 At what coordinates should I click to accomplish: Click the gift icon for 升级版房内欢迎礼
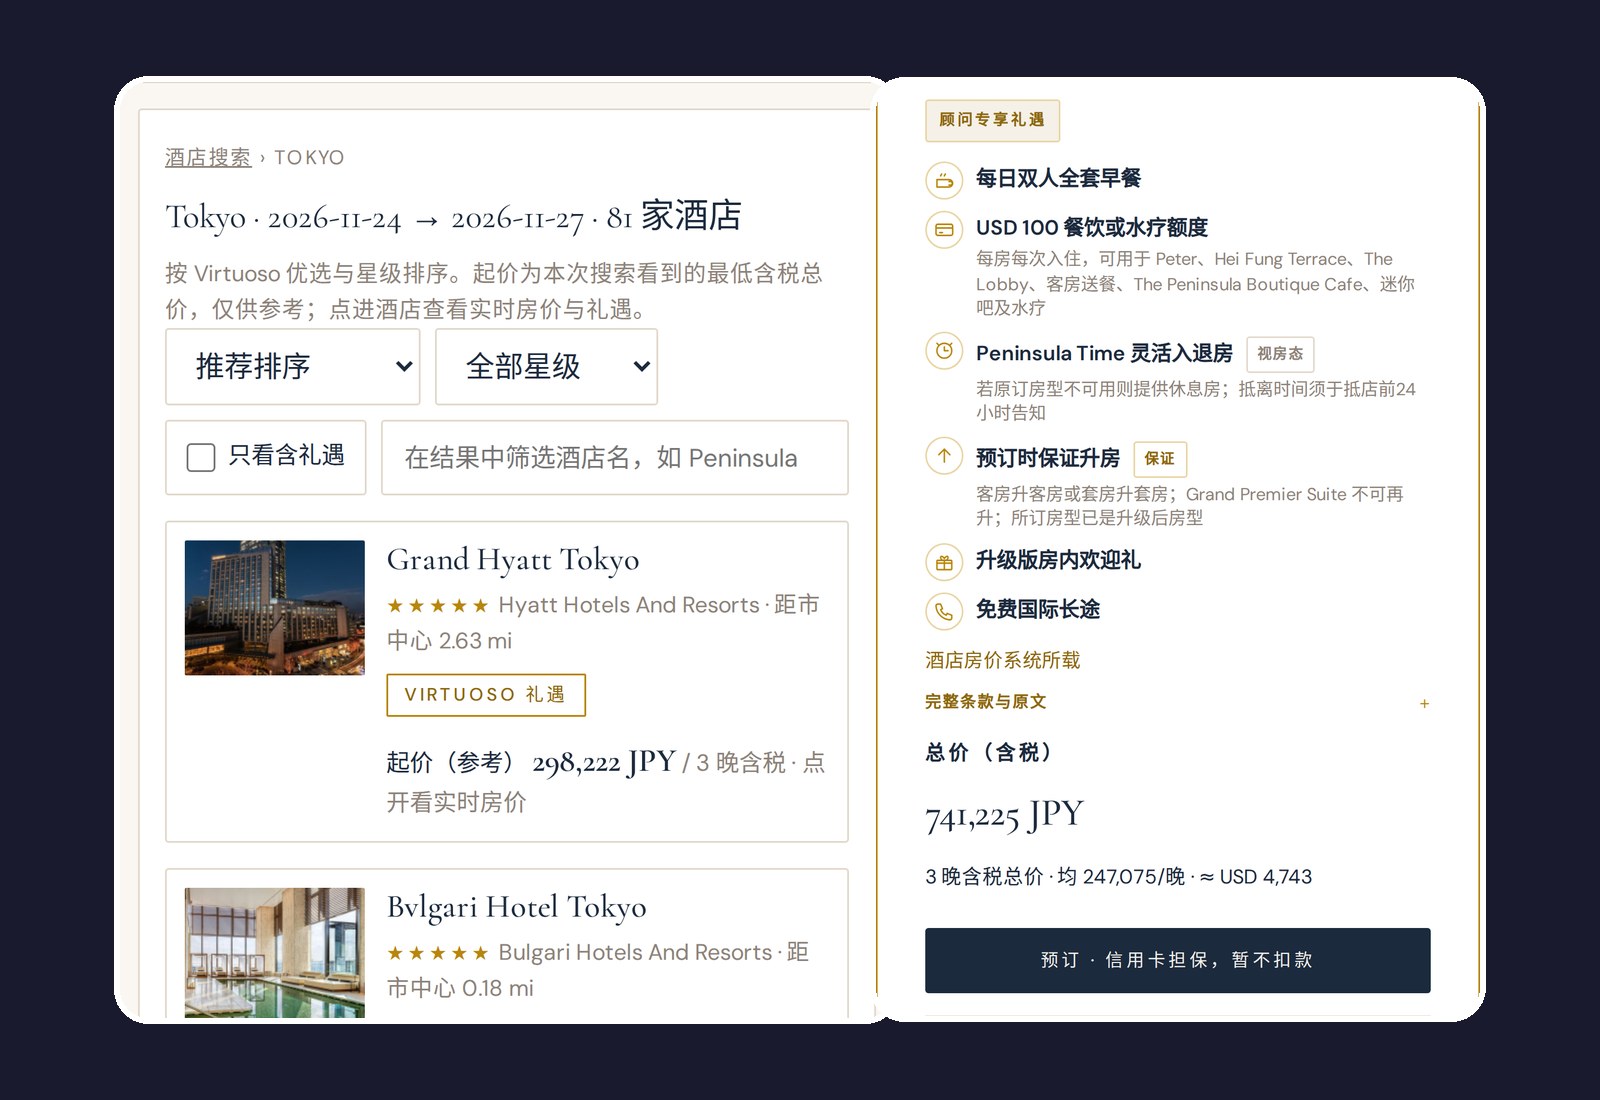pos(944,562)
